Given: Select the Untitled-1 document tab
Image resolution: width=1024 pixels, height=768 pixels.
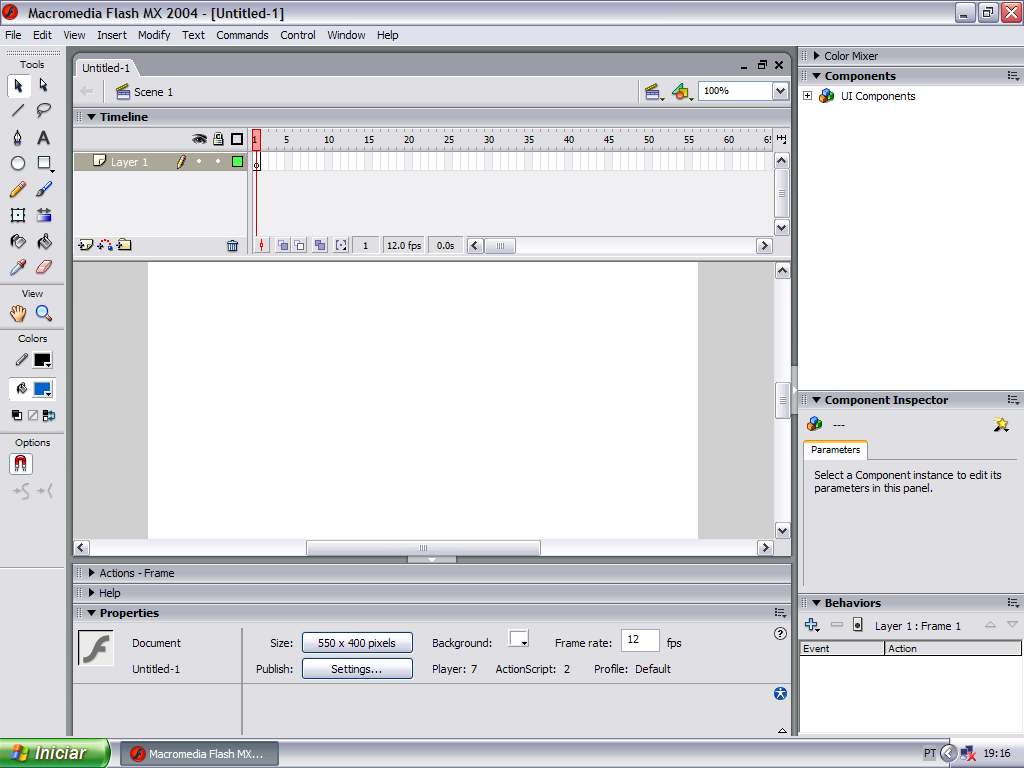Looking at the screenshot, I should pyautogui.click(x=106, y=68).
